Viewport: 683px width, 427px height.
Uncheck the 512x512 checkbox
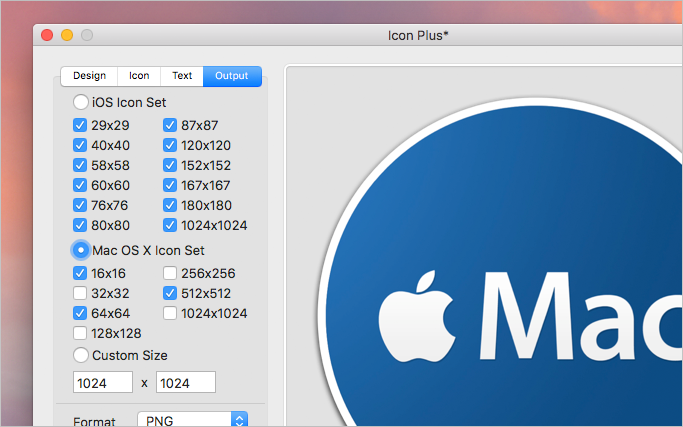(x=170, y=293)
